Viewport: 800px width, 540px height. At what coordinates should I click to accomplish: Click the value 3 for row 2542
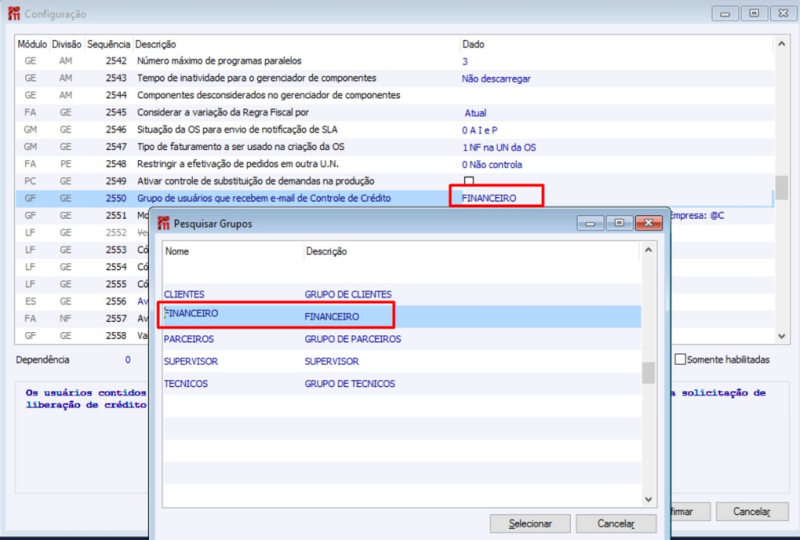click(465, 61)
